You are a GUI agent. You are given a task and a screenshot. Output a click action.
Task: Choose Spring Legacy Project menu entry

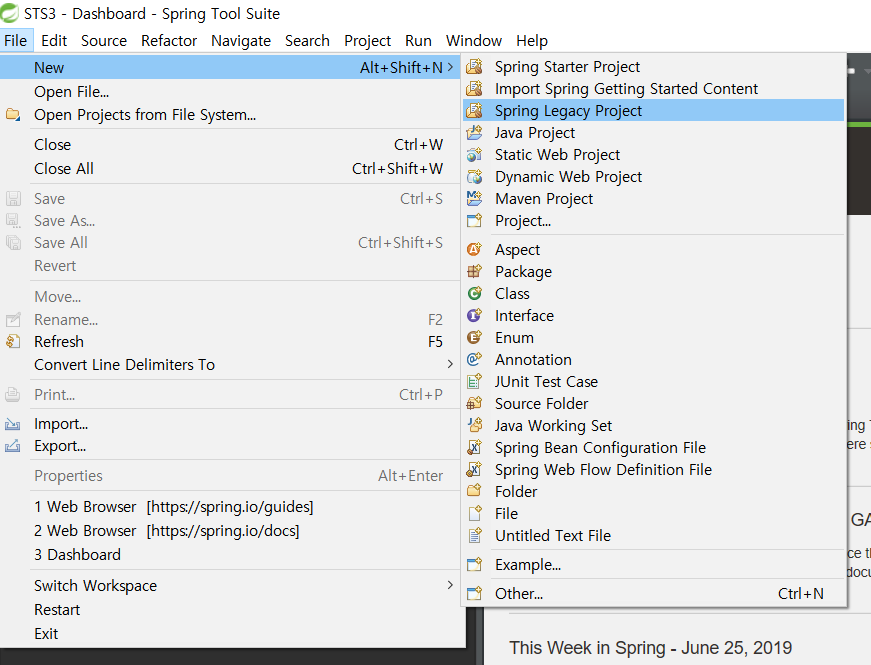coord(653,111)
